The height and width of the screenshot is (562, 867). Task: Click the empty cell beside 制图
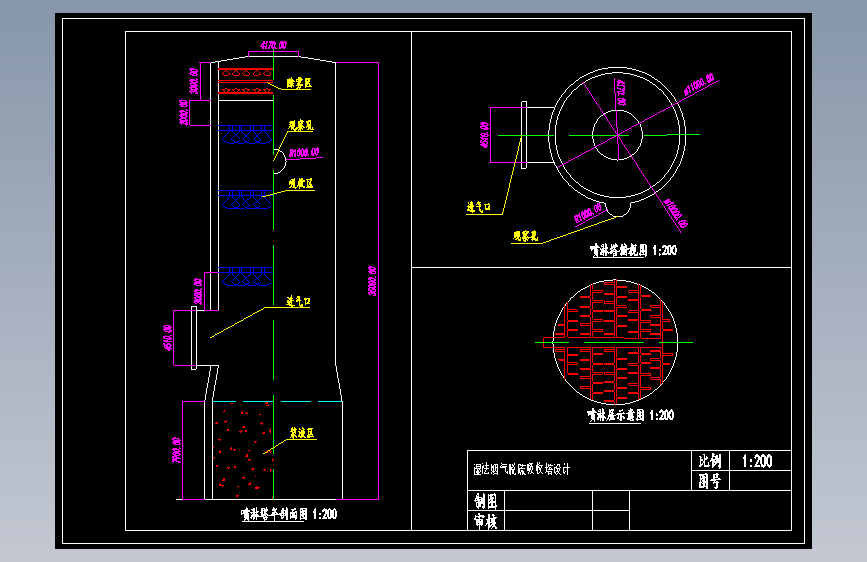tap(548, 501)
